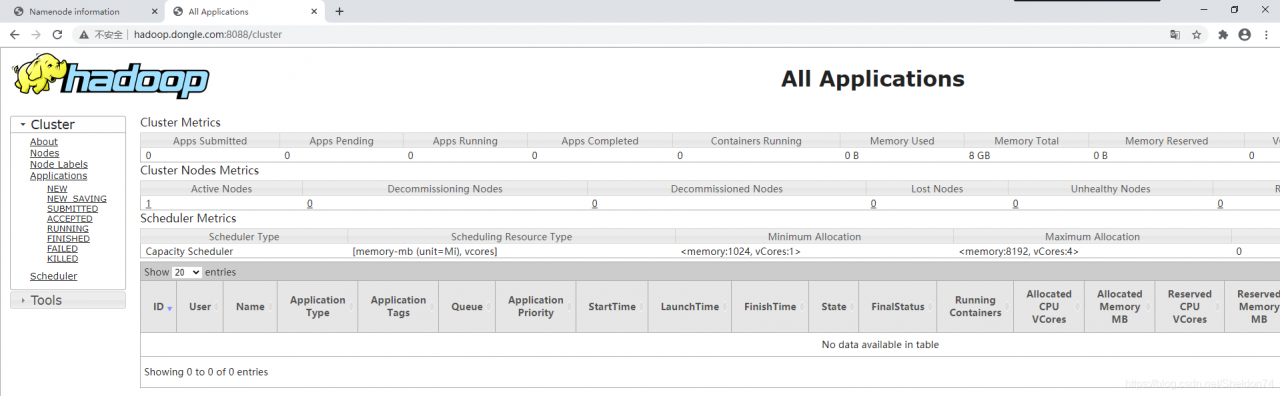Sort table by Queue column
The image size is (1280, 396).
coord(467,307)
